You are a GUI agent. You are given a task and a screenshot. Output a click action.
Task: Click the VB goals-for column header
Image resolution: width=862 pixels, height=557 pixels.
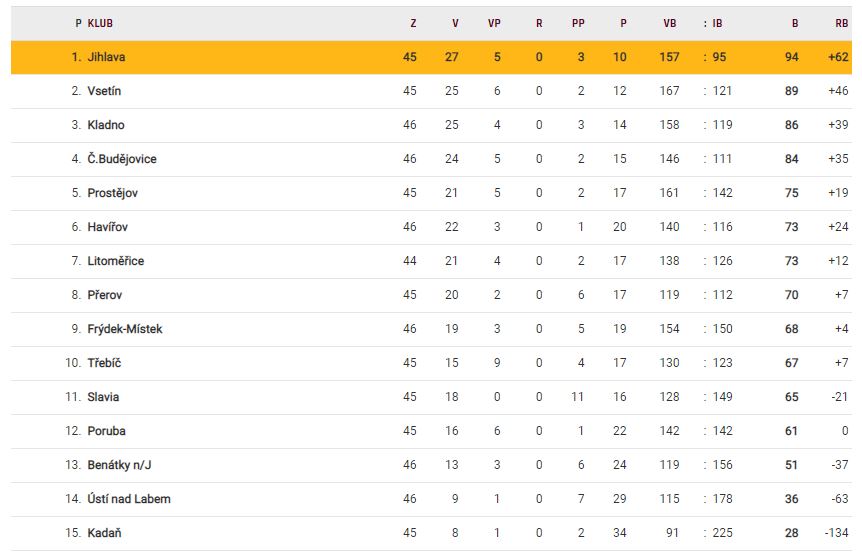[x=670, y=23]
